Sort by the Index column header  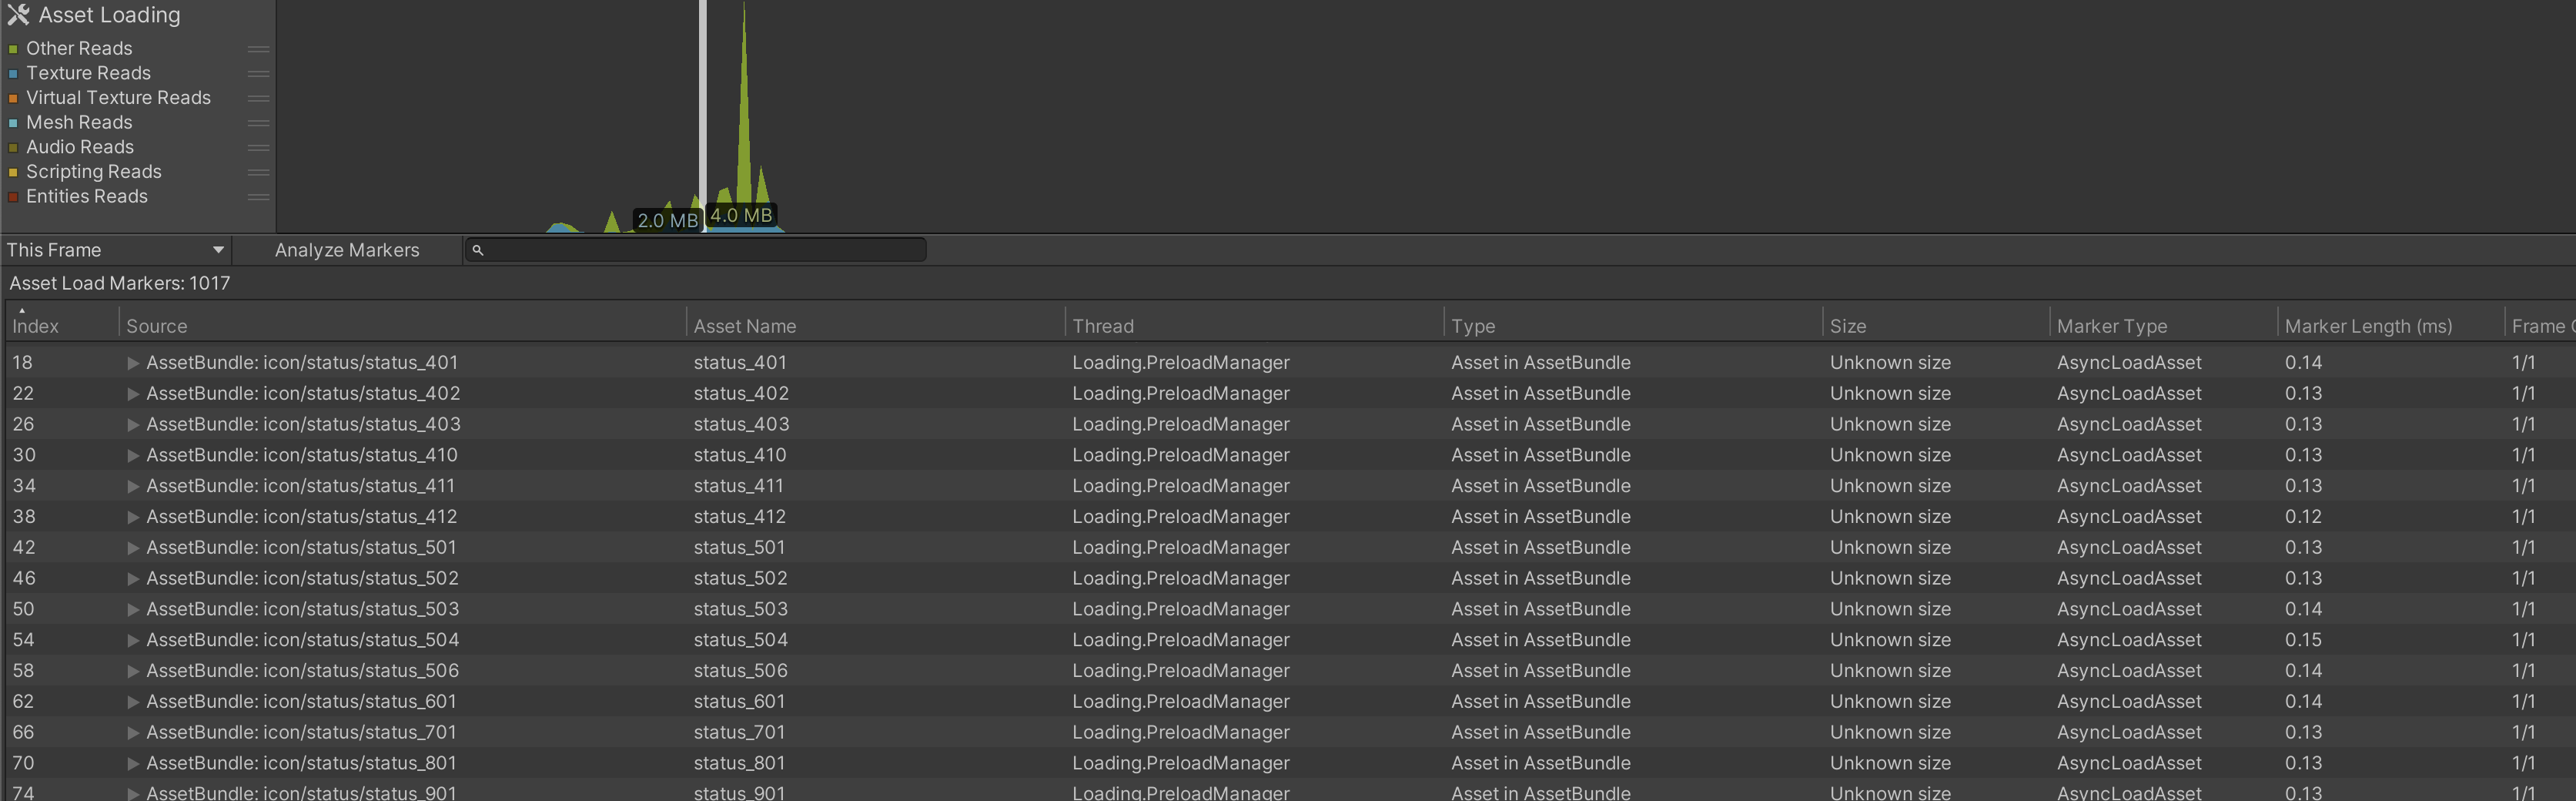click(x=36, y=326)
